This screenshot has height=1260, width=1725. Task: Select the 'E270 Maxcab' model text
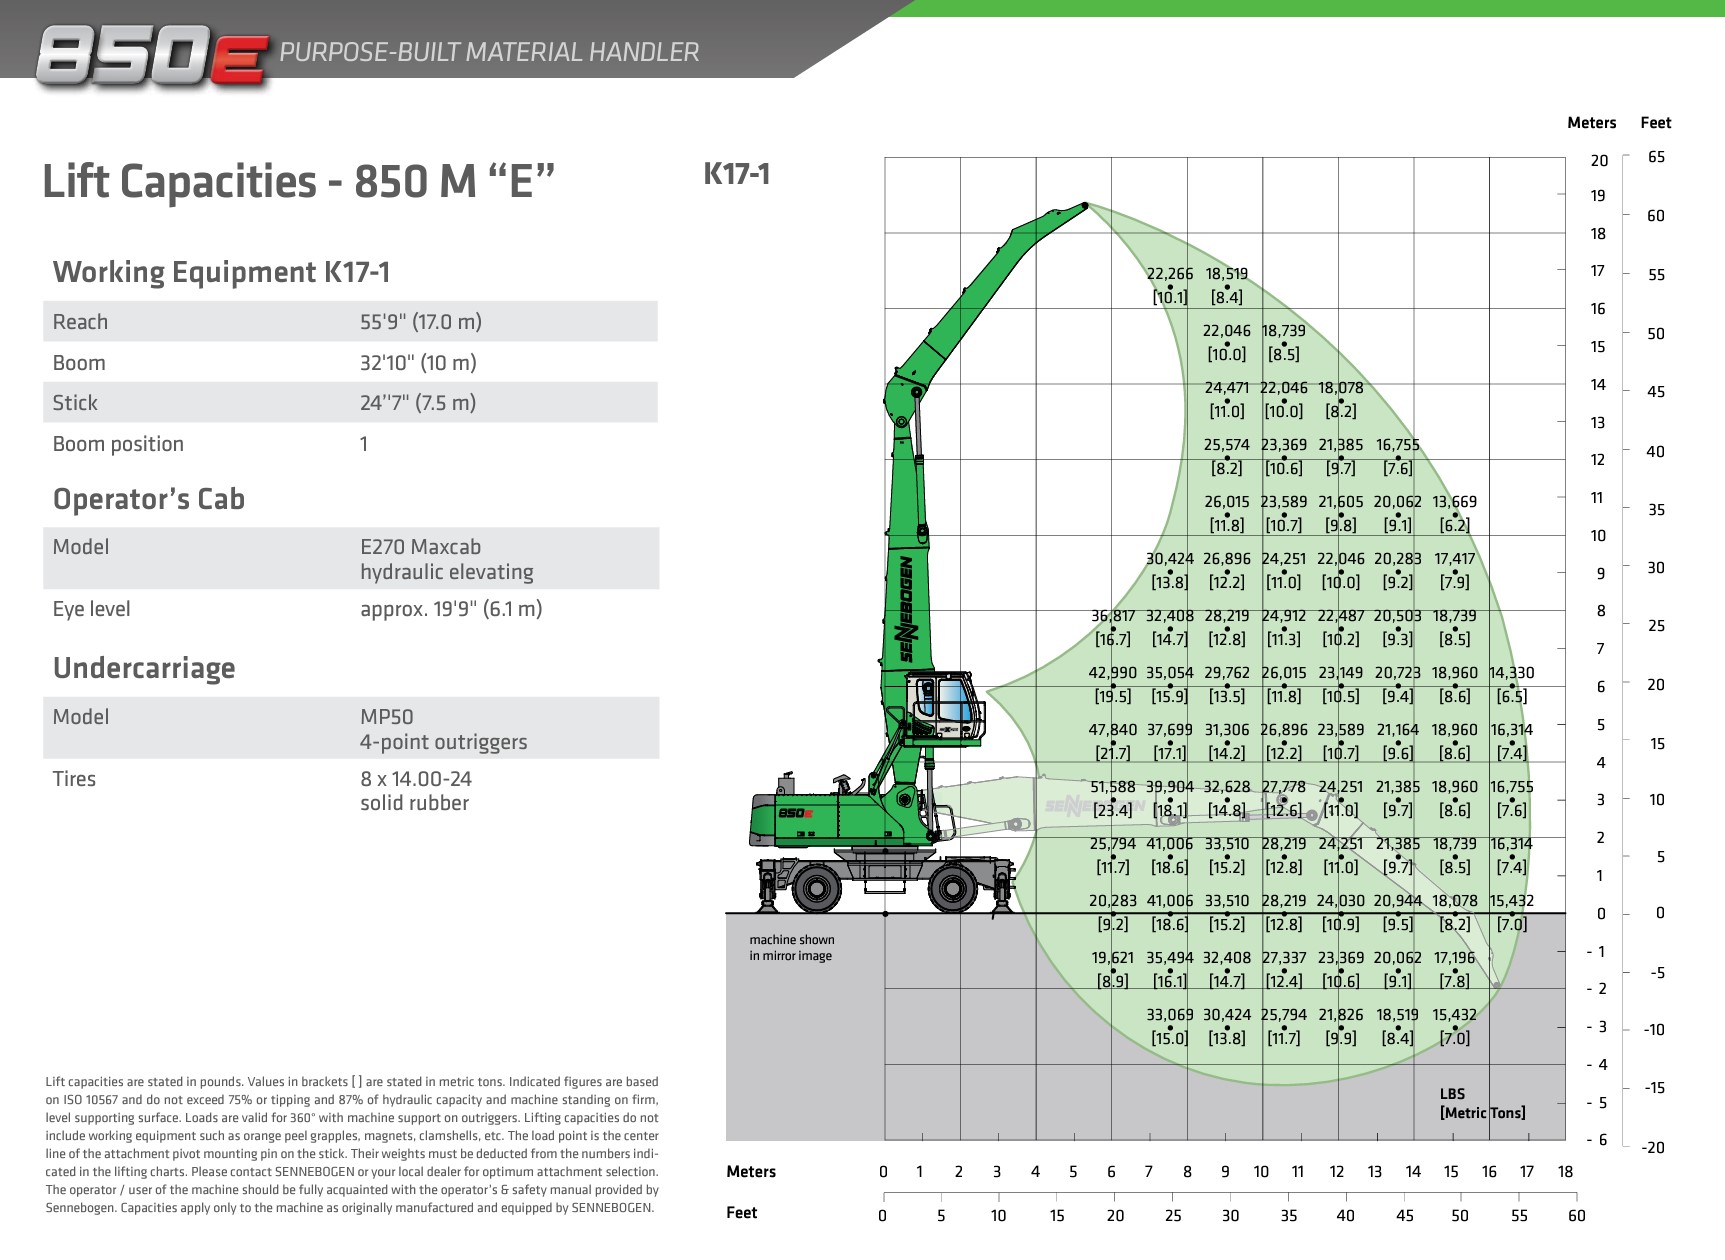tap(420, 547)
